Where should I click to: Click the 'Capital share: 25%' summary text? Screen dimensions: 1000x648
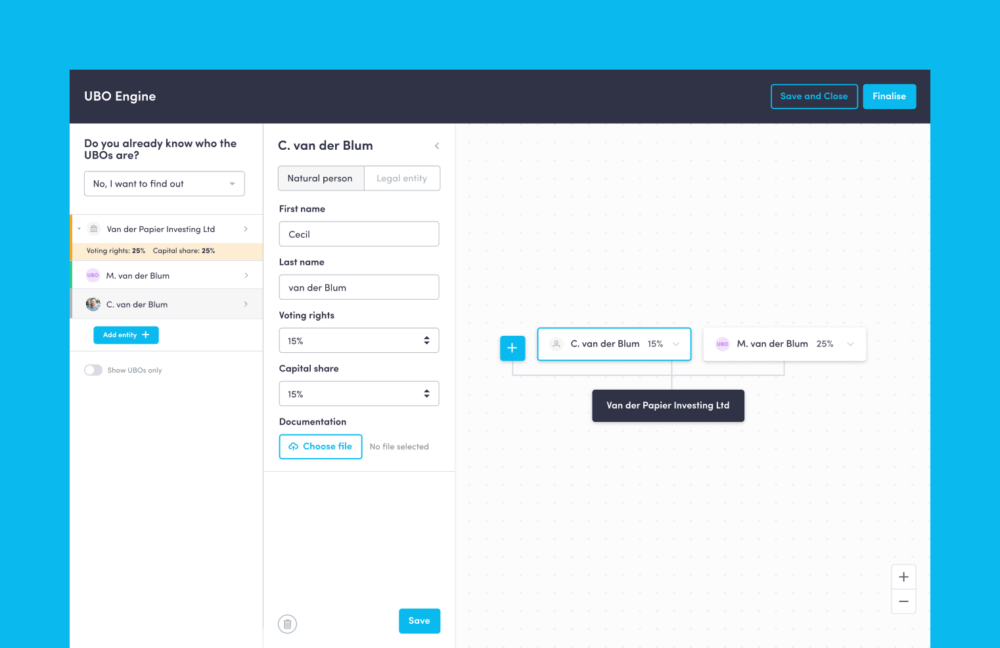[184, 251]
